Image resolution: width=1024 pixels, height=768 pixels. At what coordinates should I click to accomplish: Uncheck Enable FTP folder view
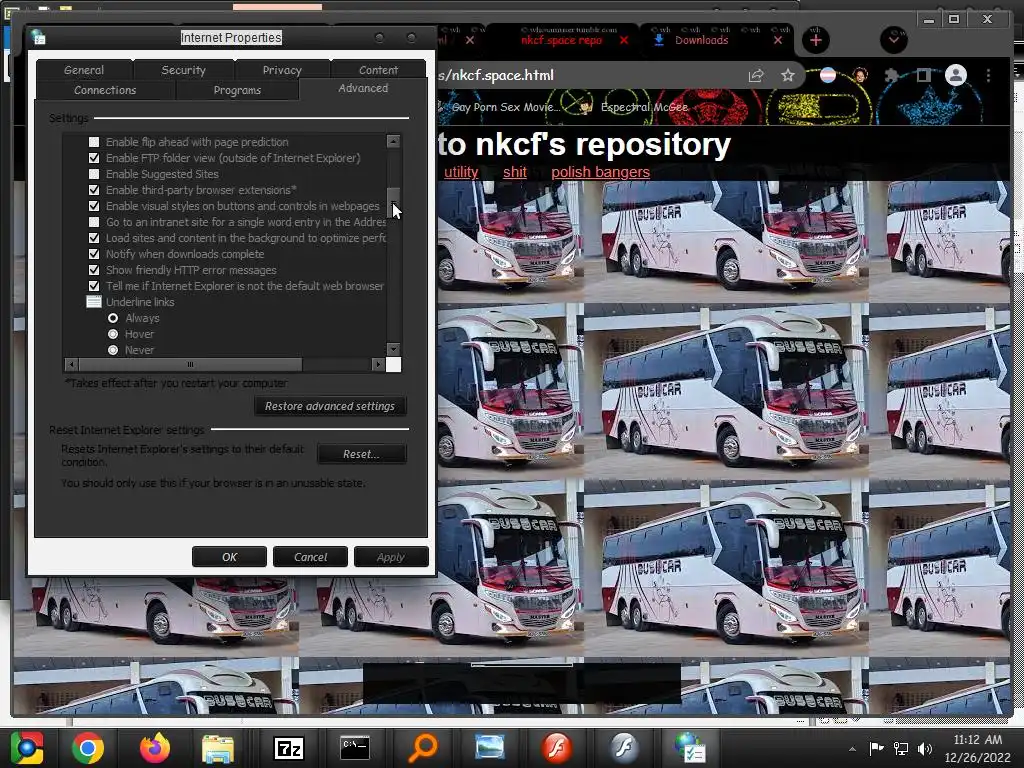pos(94,158)
